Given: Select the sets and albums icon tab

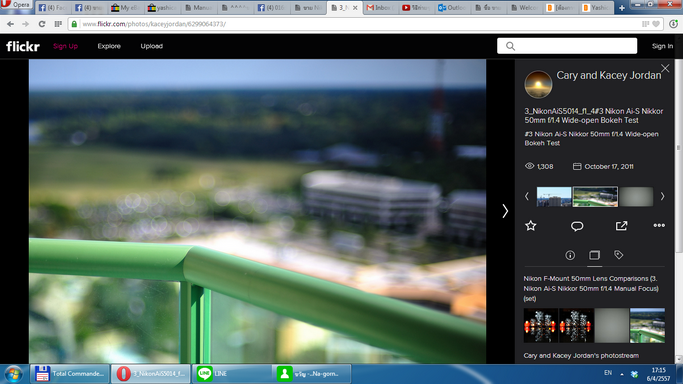Looking at the screenshot, I should 594,255.
